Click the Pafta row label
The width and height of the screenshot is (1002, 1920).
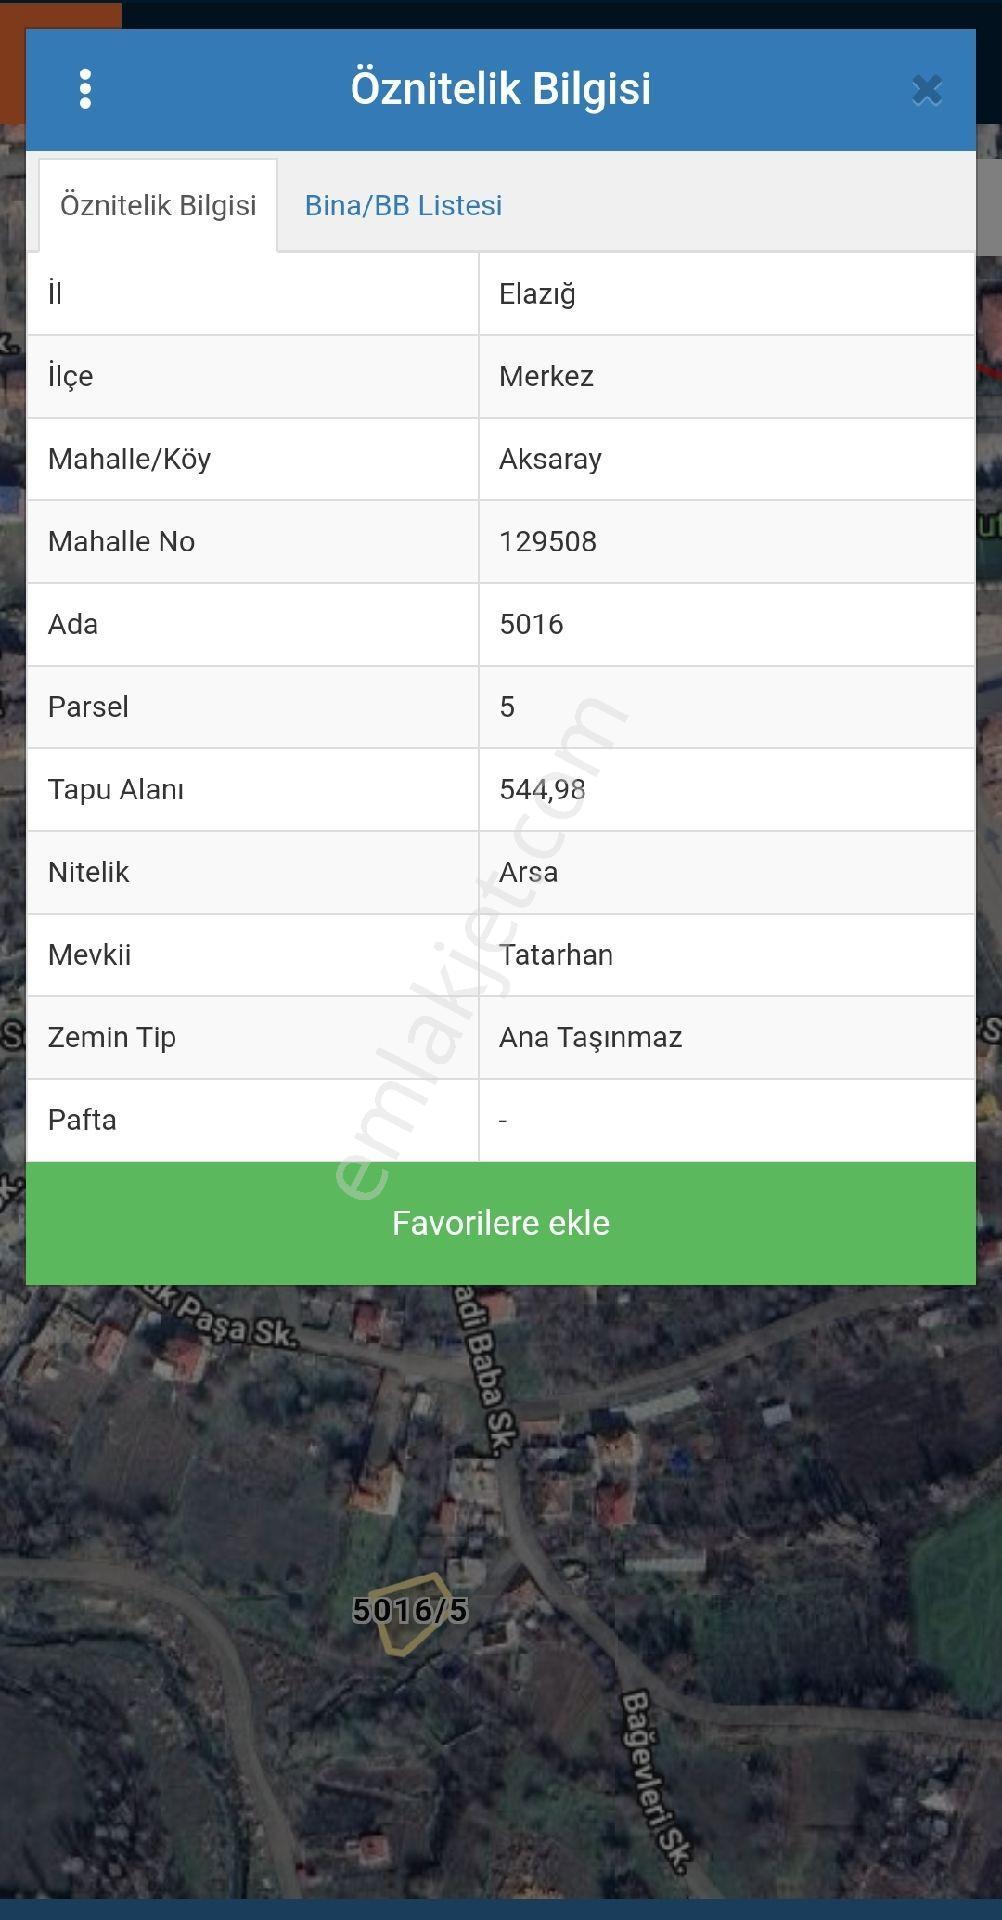click(82, 1120)
